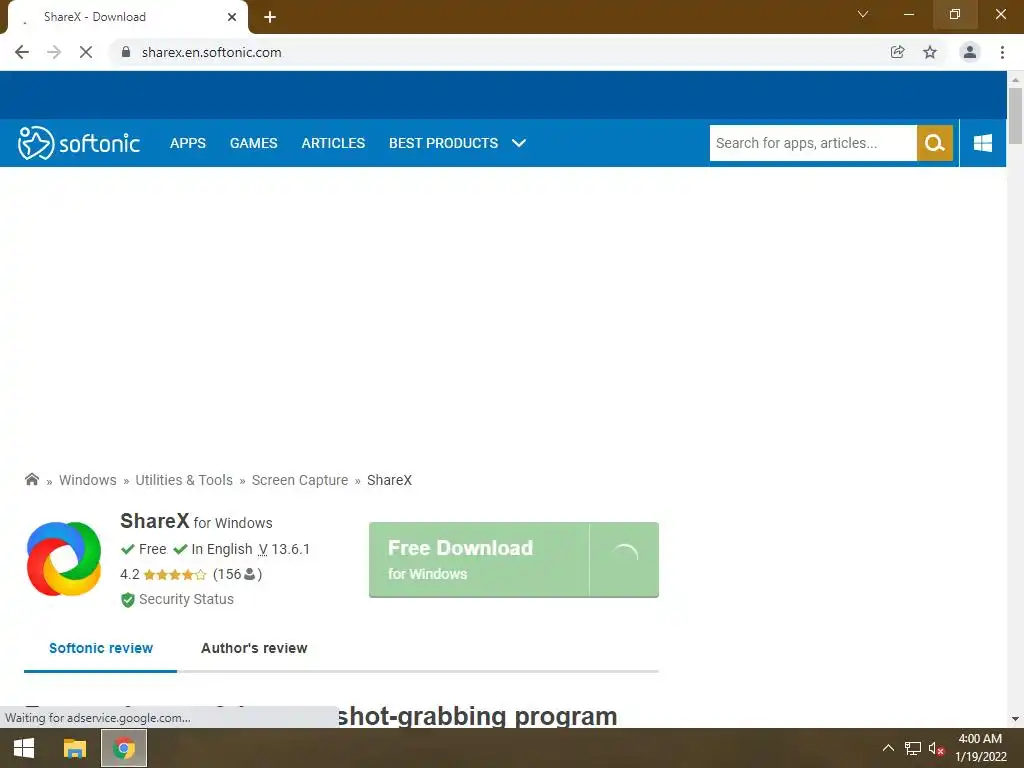The image size is (1024, 768).
Task: Open the Windows platform selector icon
Action: click(x=982, y=143)
